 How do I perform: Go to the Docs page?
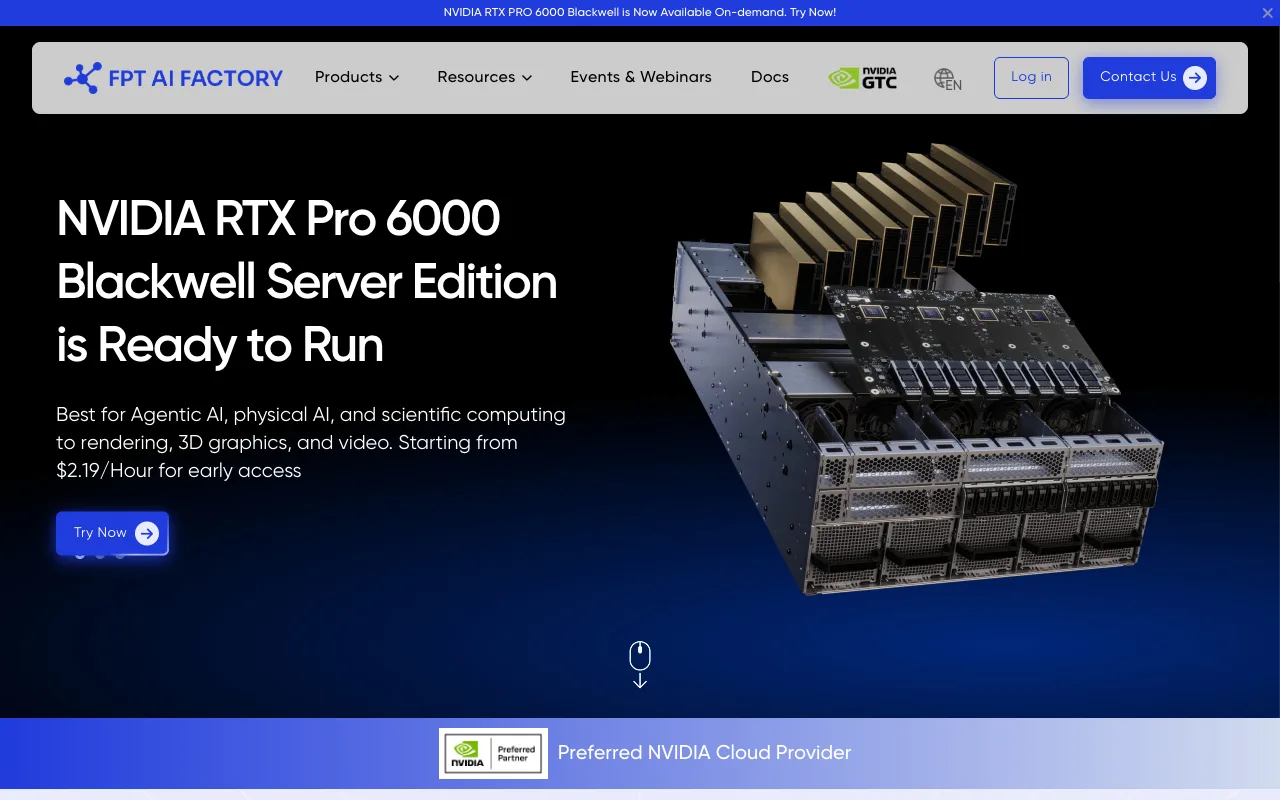click(770, 77)
